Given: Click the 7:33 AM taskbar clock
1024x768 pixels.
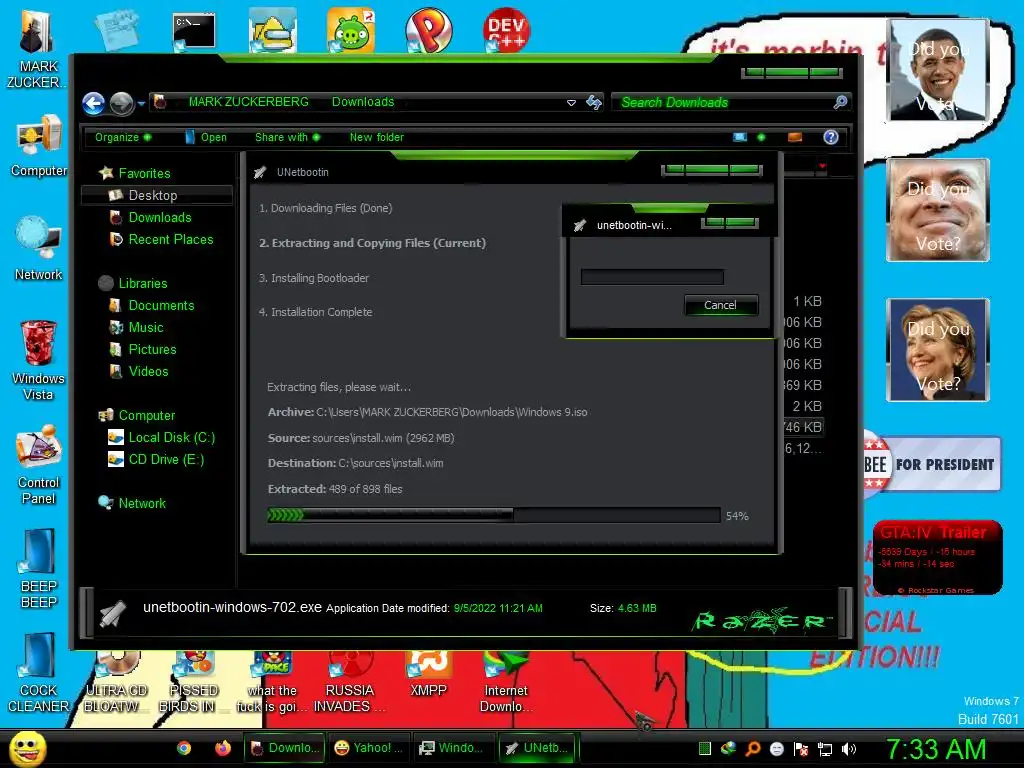Looking at the screenshot, I should point(936,749).
